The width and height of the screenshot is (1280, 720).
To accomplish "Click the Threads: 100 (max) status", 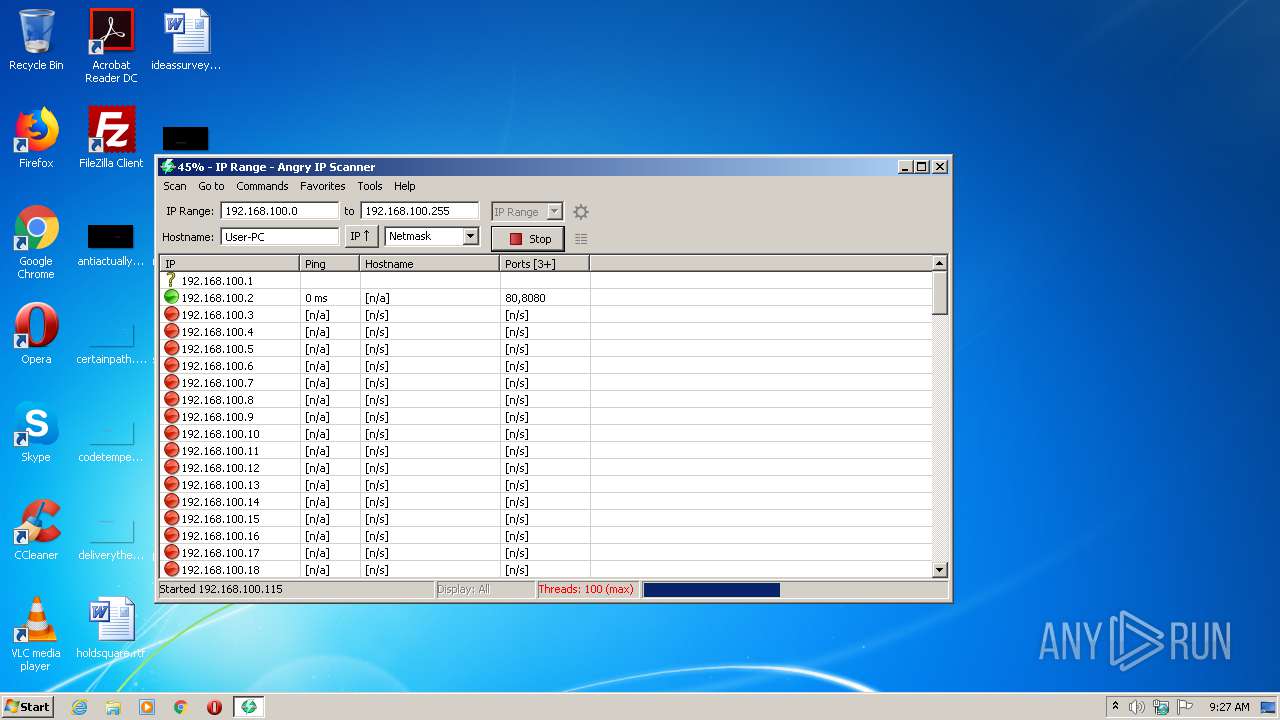I will click(586, 590).
